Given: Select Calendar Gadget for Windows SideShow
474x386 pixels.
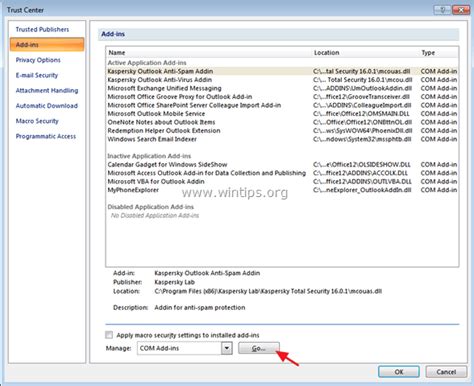Looking at the screenshot, I should click(x=282, y=165).
